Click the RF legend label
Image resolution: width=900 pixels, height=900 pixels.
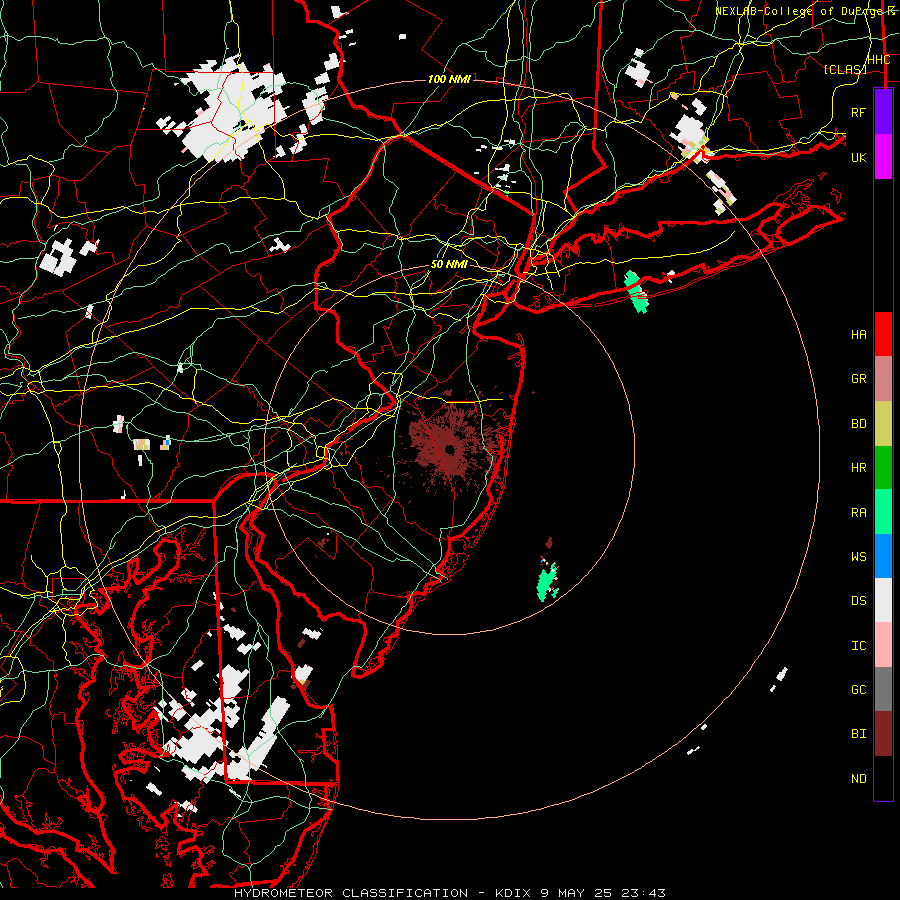pos(859,112)
